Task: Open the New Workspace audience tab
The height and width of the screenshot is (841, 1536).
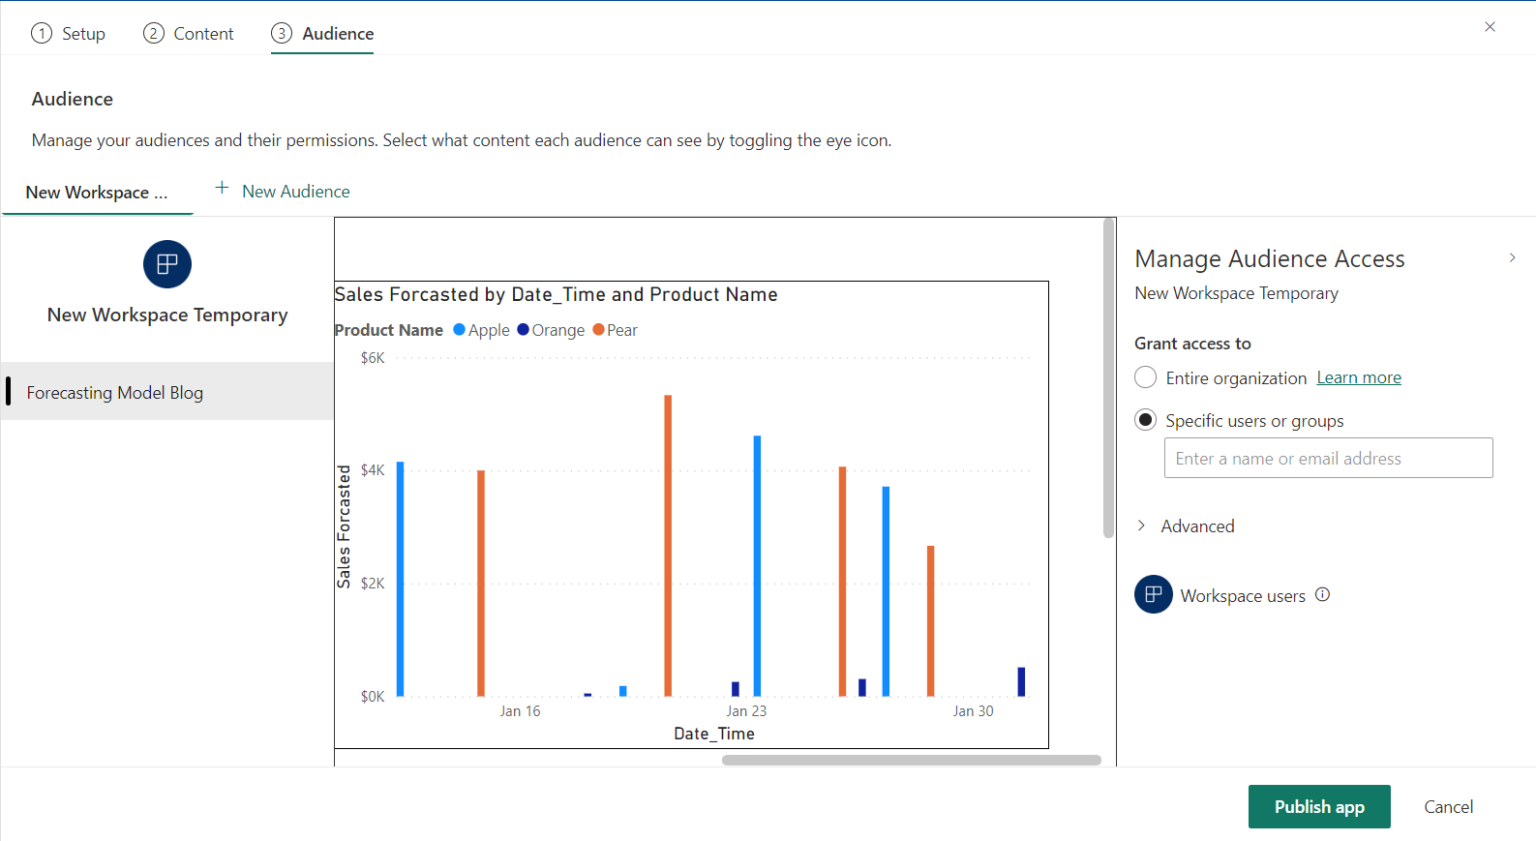Action: tap(97, 192)
